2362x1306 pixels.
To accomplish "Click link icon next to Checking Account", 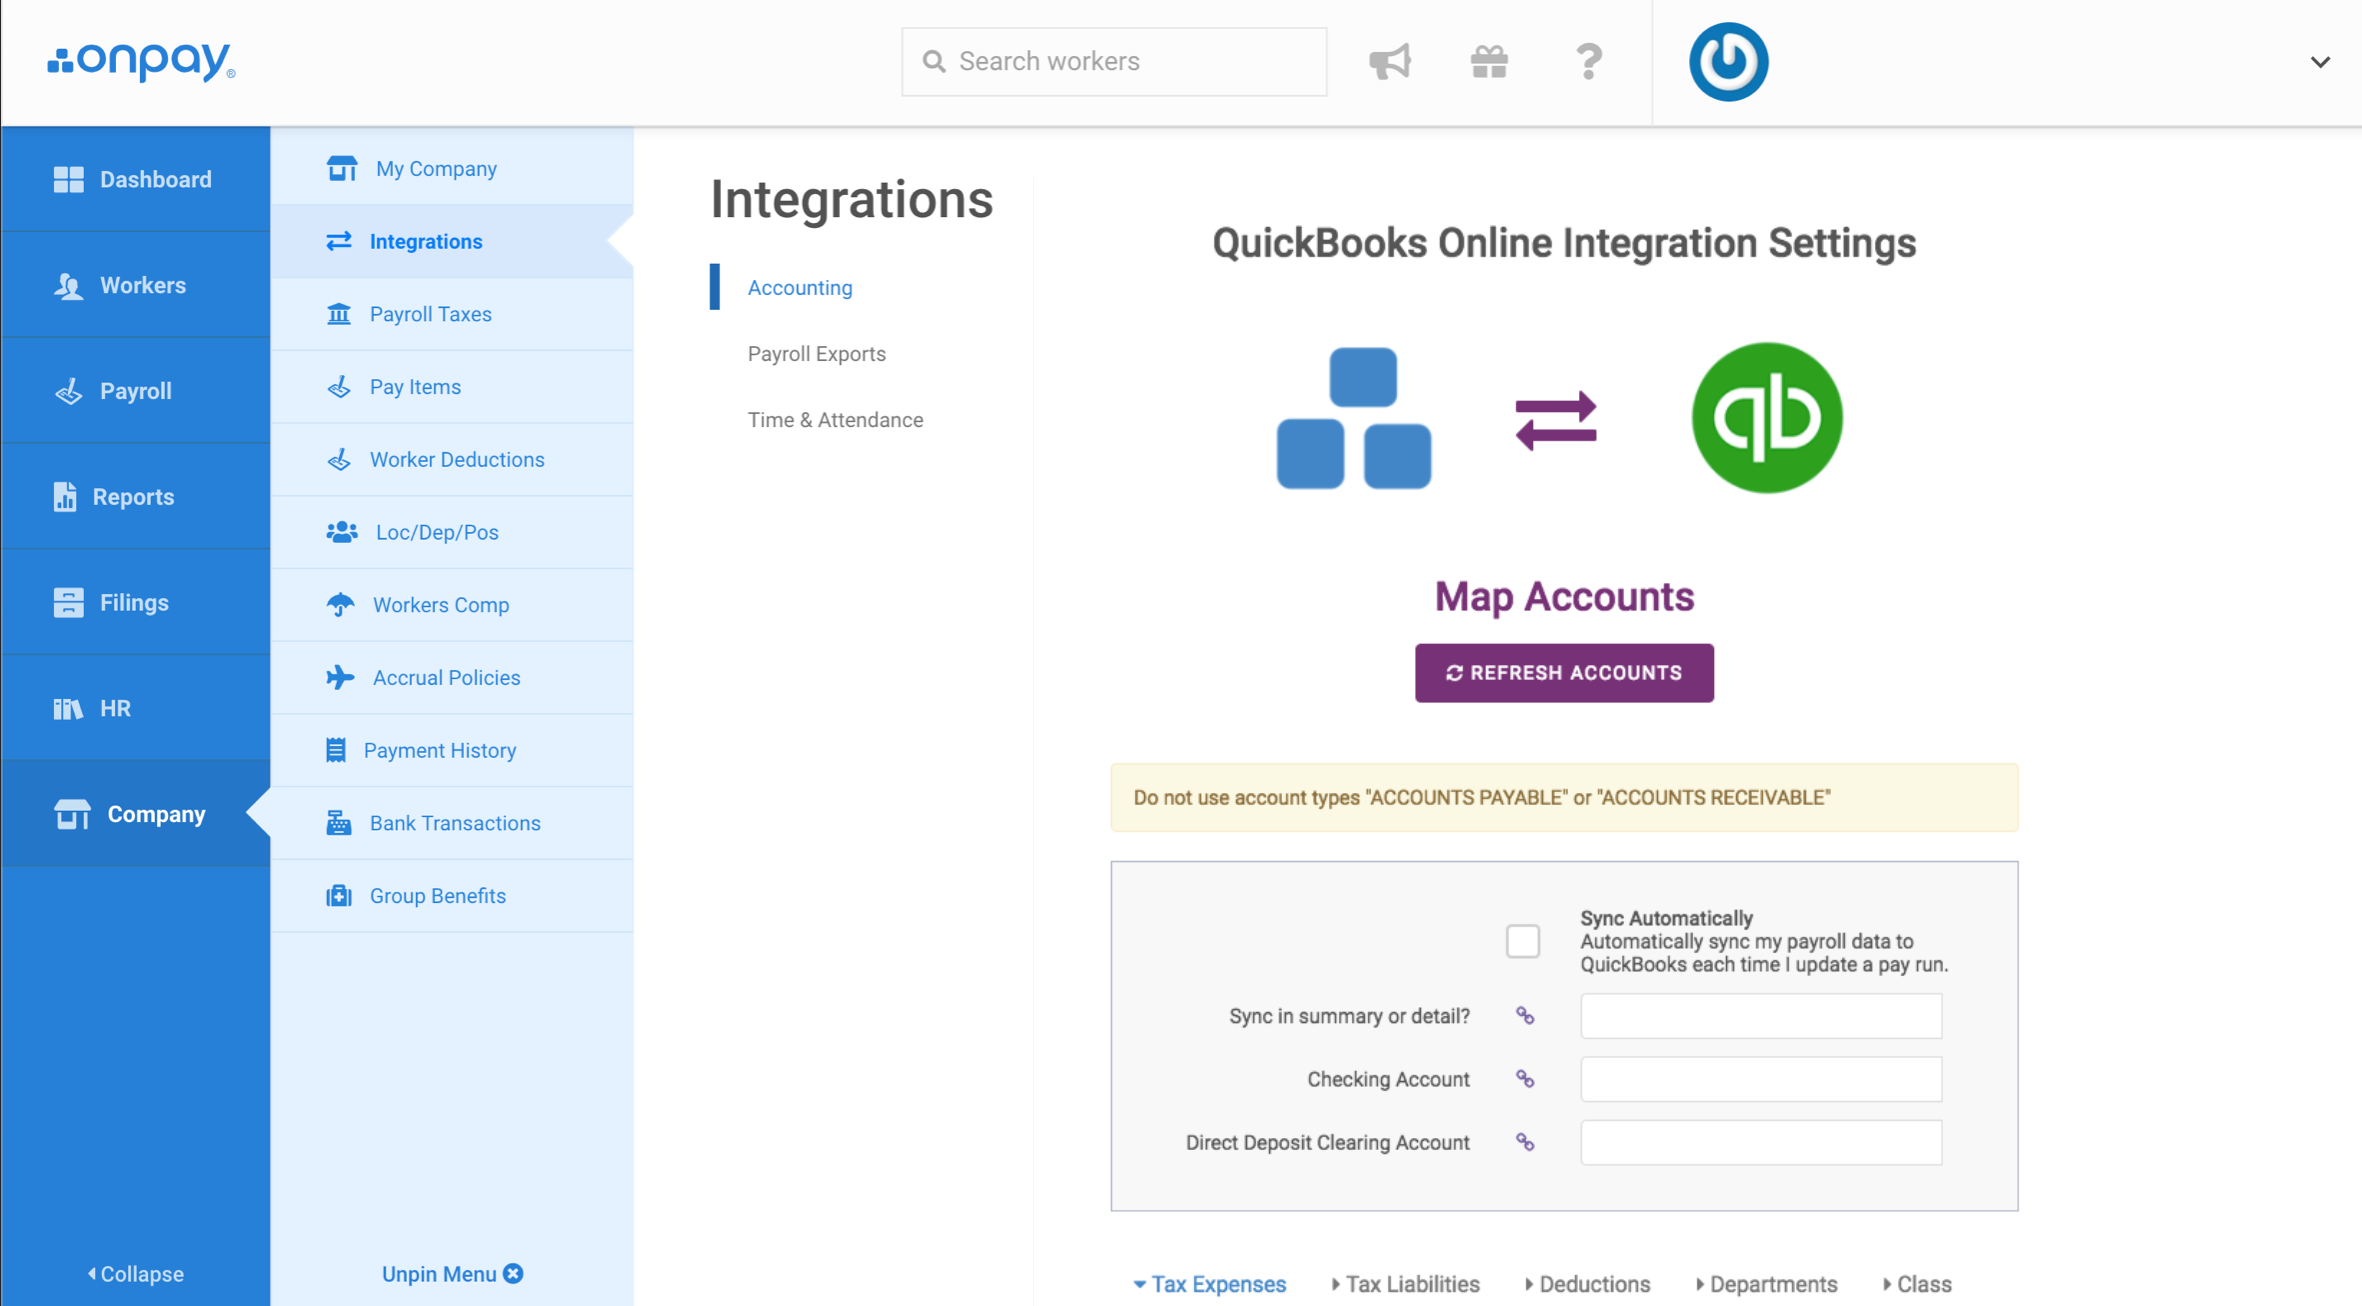I will coord(1525,1080).
